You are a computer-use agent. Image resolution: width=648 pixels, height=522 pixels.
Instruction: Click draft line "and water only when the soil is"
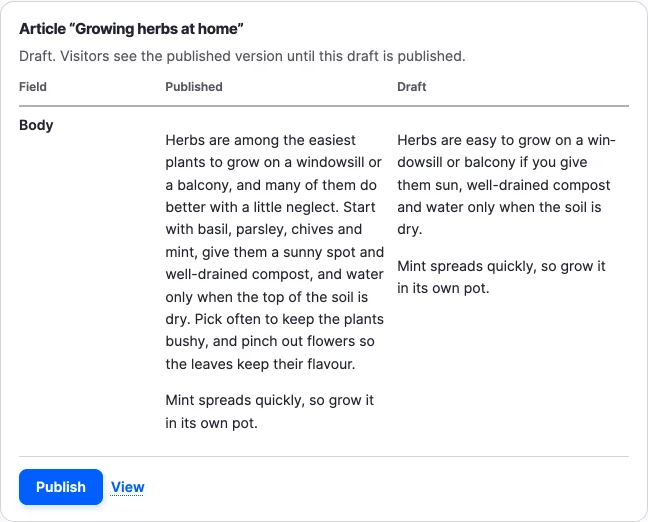(x=499, y=207)
